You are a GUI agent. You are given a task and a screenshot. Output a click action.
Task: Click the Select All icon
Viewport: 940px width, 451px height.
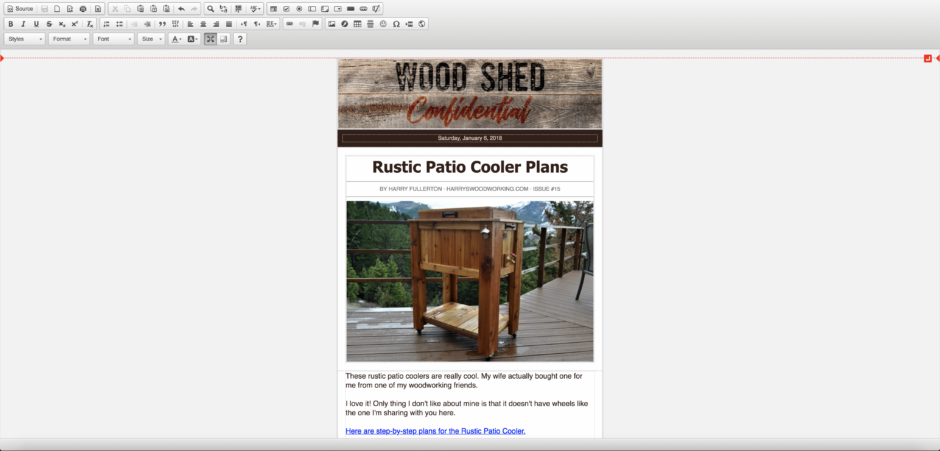[x=239, y=9]
